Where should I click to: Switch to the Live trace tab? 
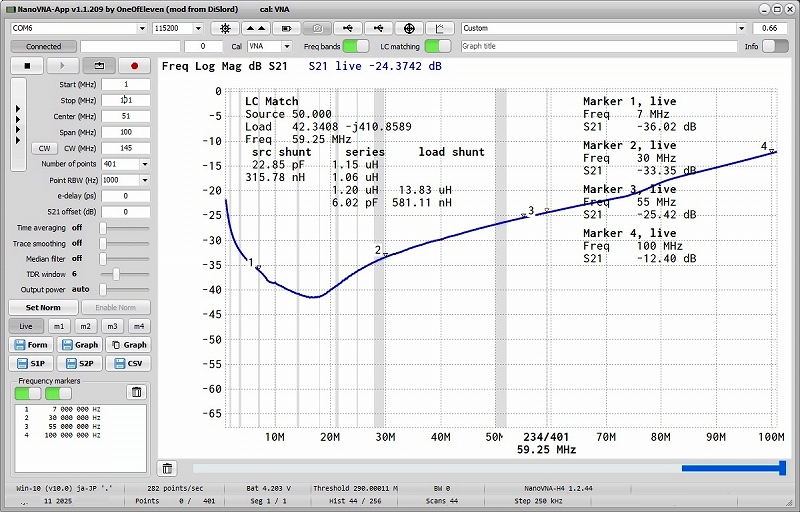(27, 326)
